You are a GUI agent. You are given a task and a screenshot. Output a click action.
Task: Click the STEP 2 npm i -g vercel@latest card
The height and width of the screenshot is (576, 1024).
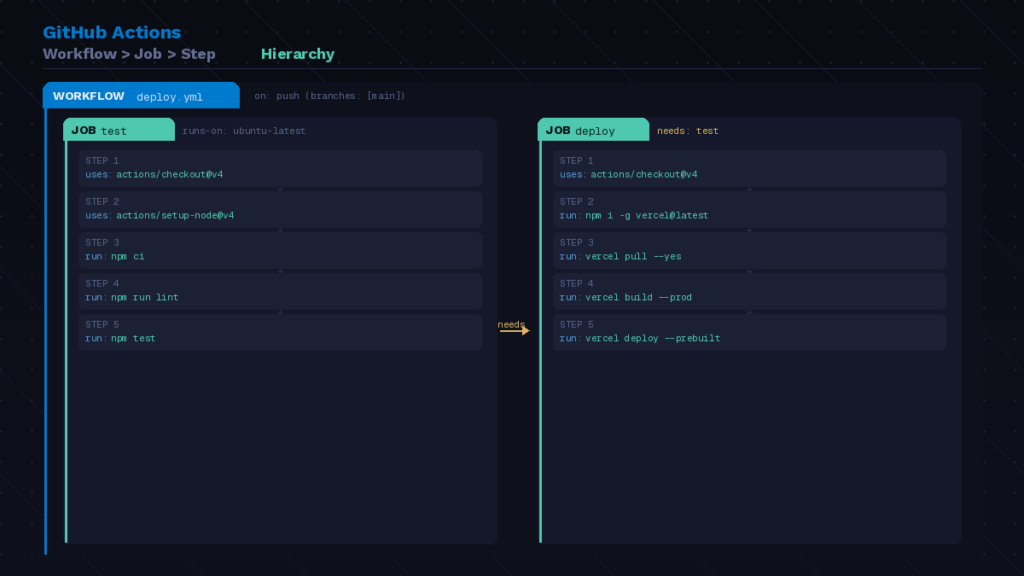tap(750, 208)
